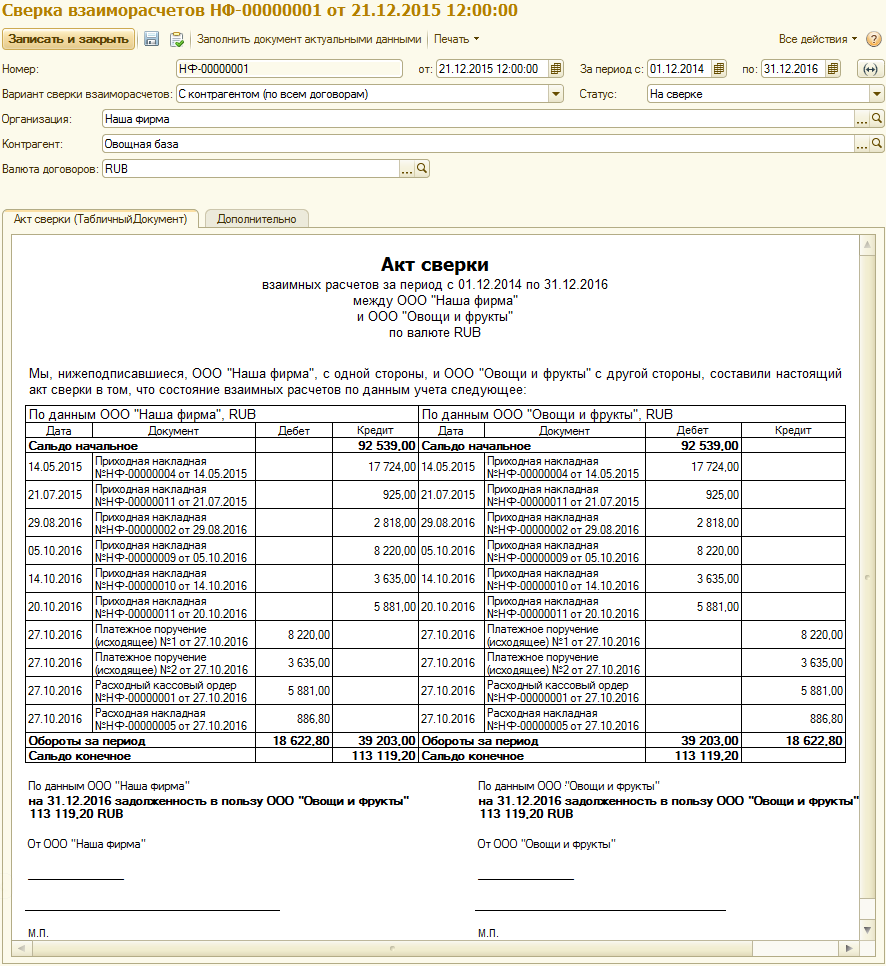Click magnifier icon in the Организация field
Image resolution: width=886 pixels, height=966 pixels.
pyautogui.click(x=877, y=119)
